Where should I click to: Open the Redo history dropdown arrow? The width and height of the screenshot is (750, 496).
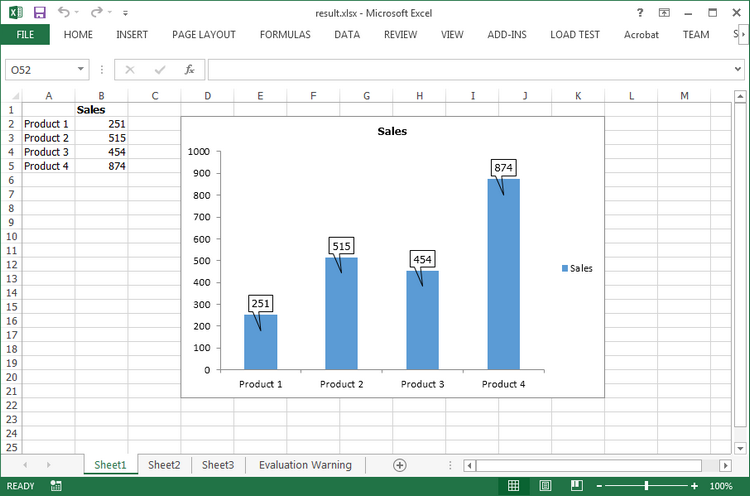pos(110,12)
